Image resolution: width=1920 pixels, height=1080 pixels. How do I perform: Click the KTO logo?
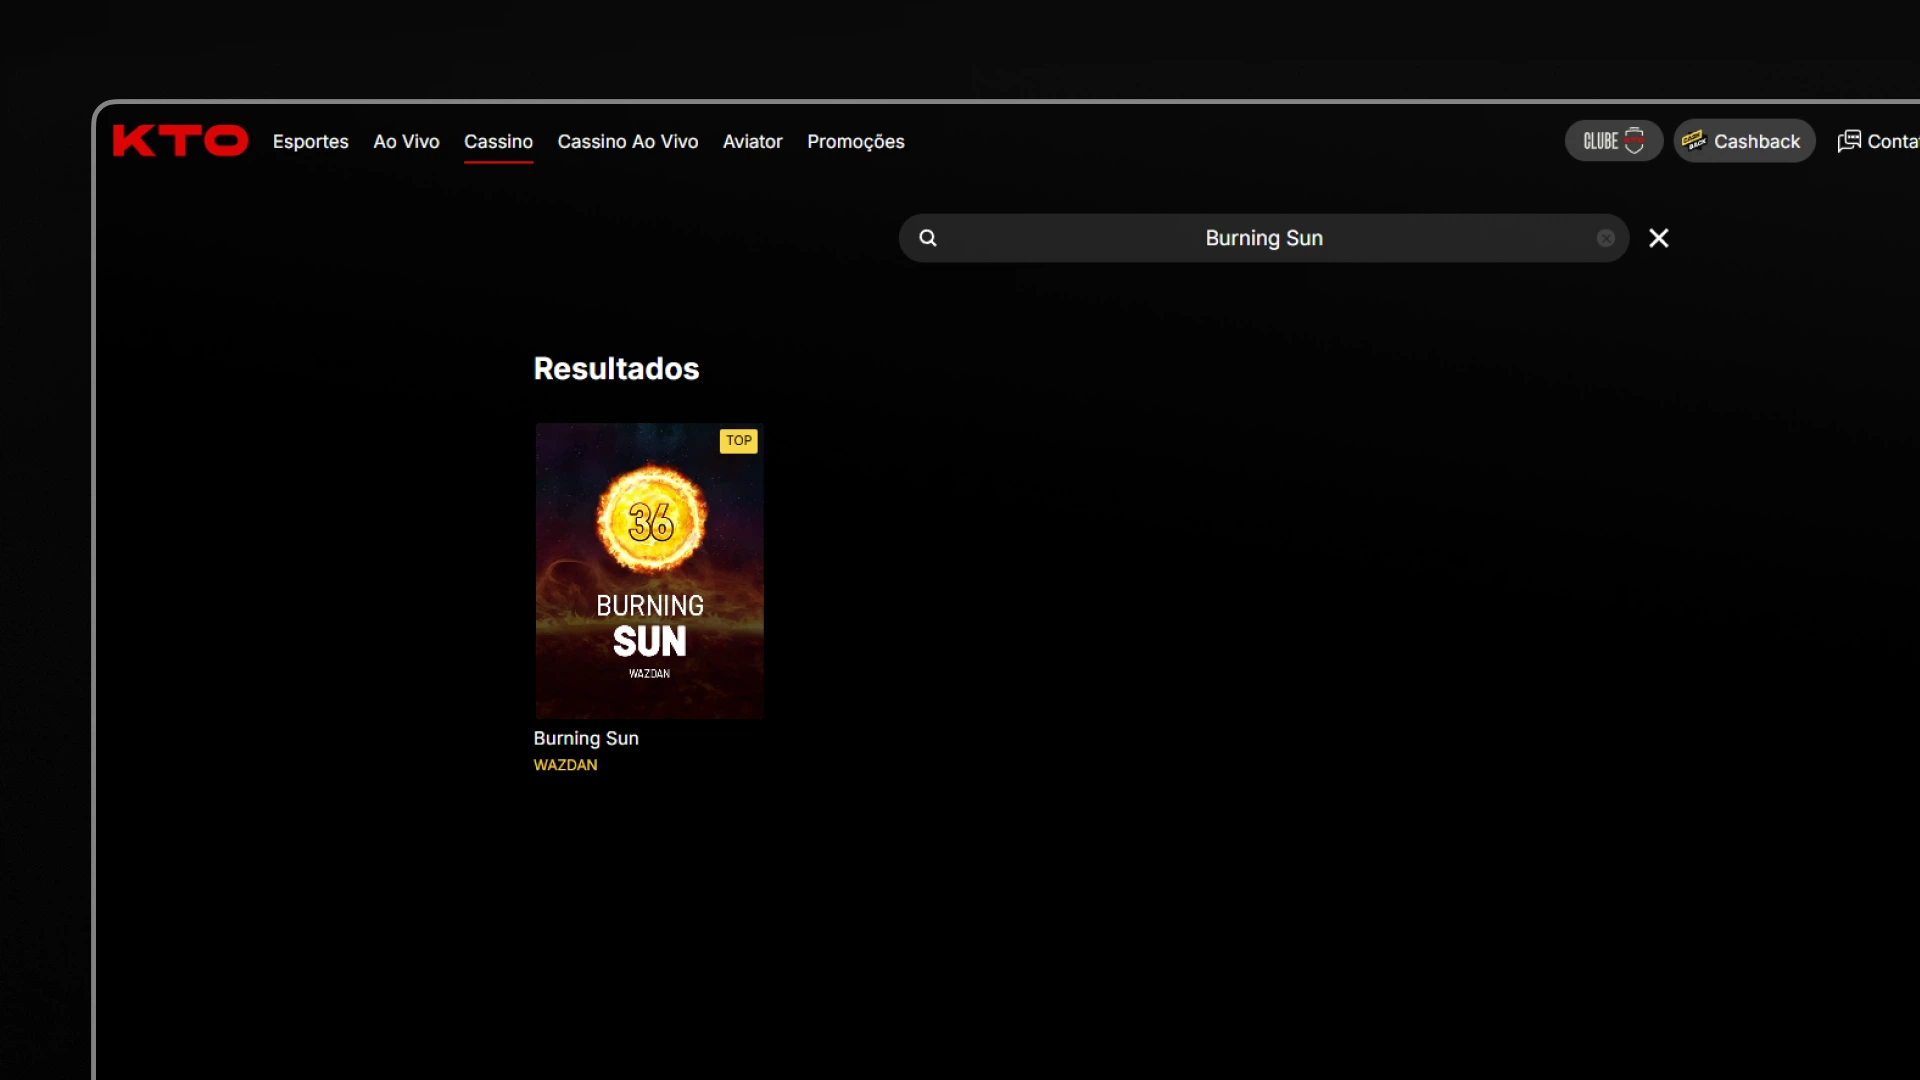tap(180, 141)
